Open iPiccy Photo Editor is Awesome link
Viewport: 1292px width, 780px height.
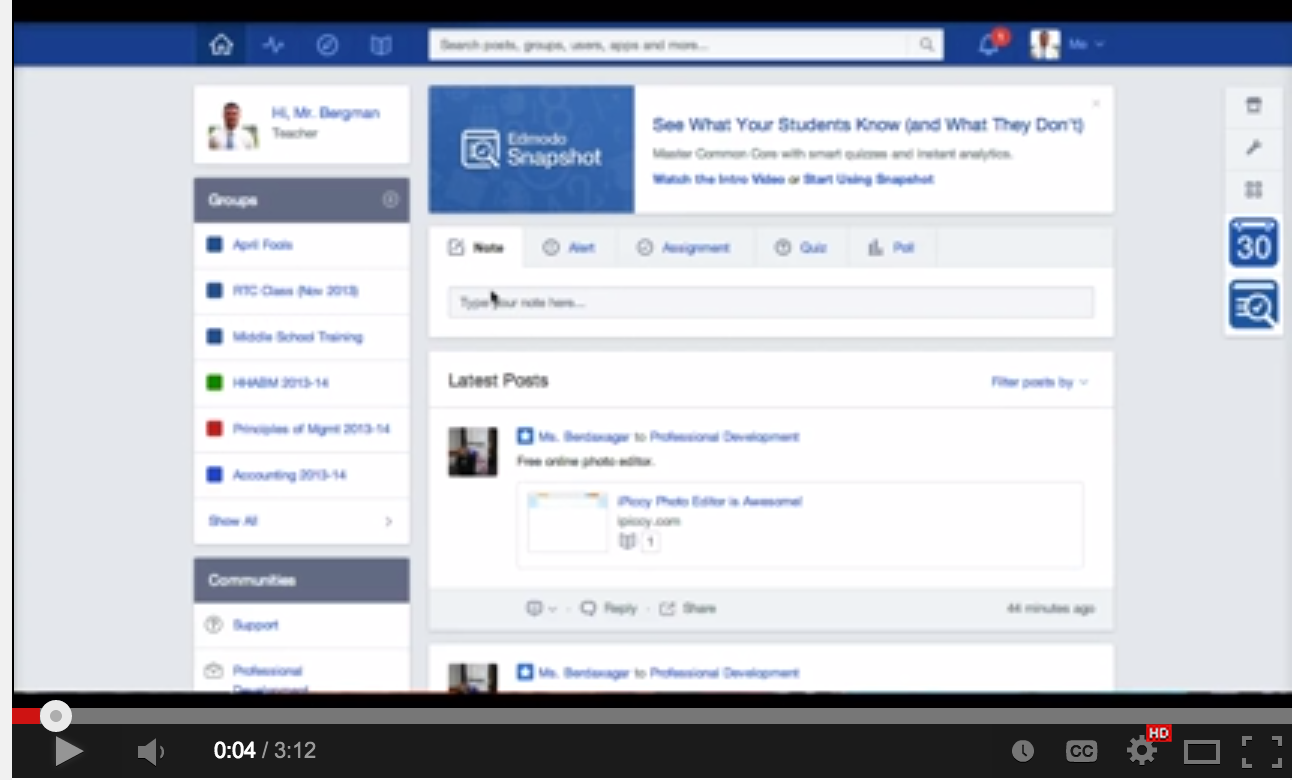tap(709, 501)
